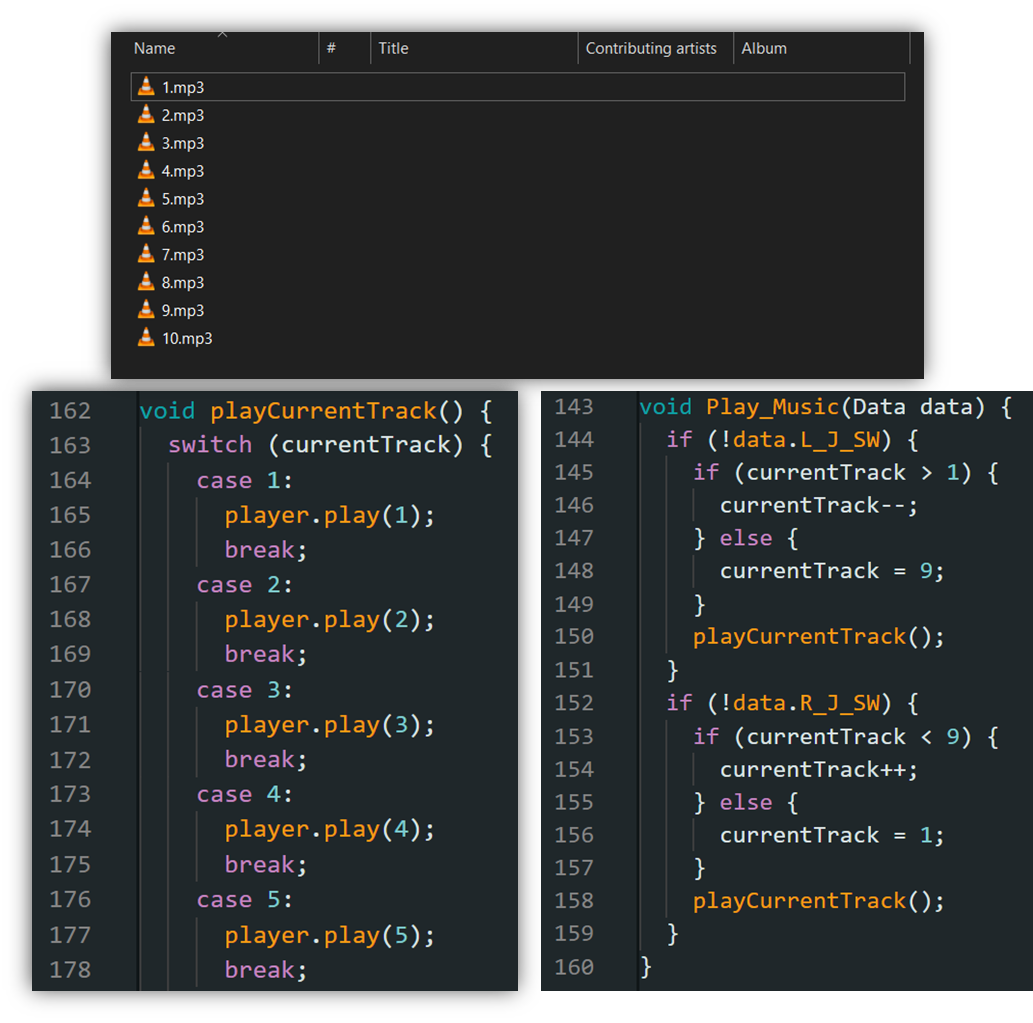Image resolution: width=1033 pixels, height=1023 pixels.
Task: Click the VLC icon of 3.mp3
Action: tap(146, 142)
